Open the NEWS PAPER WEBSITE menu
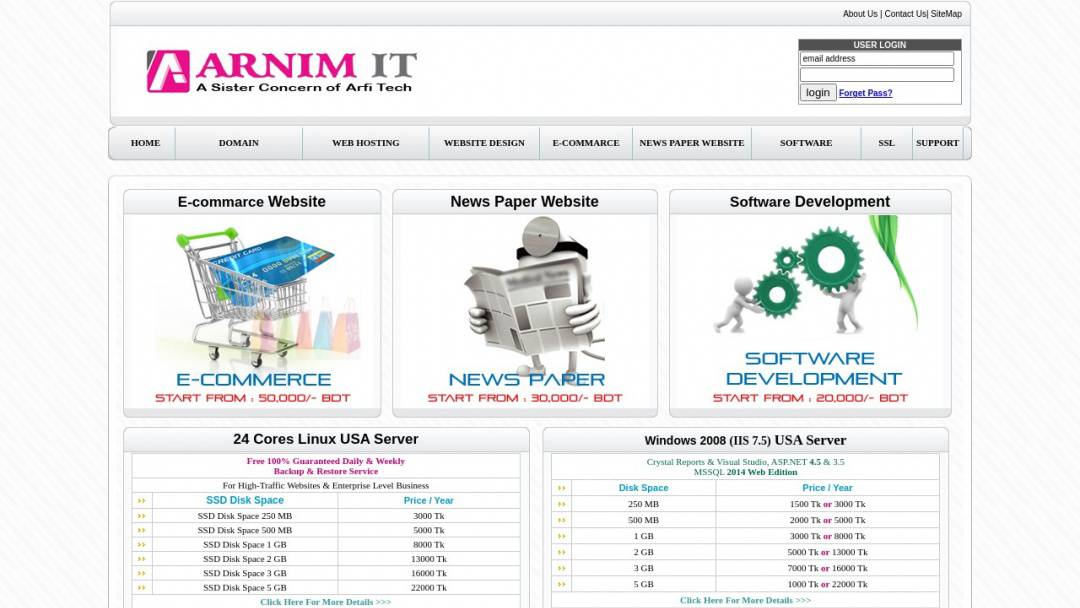This screenshot has height=608, width=1080. [691, 142]
